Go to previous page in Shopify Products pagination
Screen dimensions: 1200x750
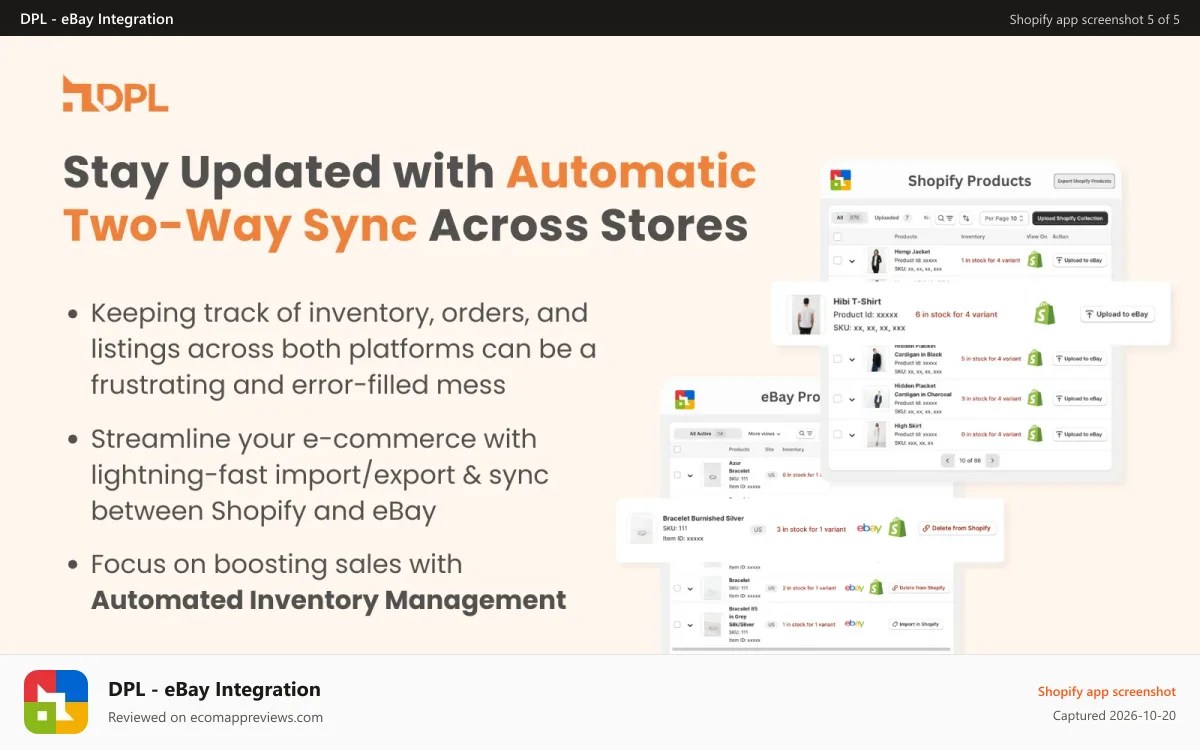(x=948, y=461)
